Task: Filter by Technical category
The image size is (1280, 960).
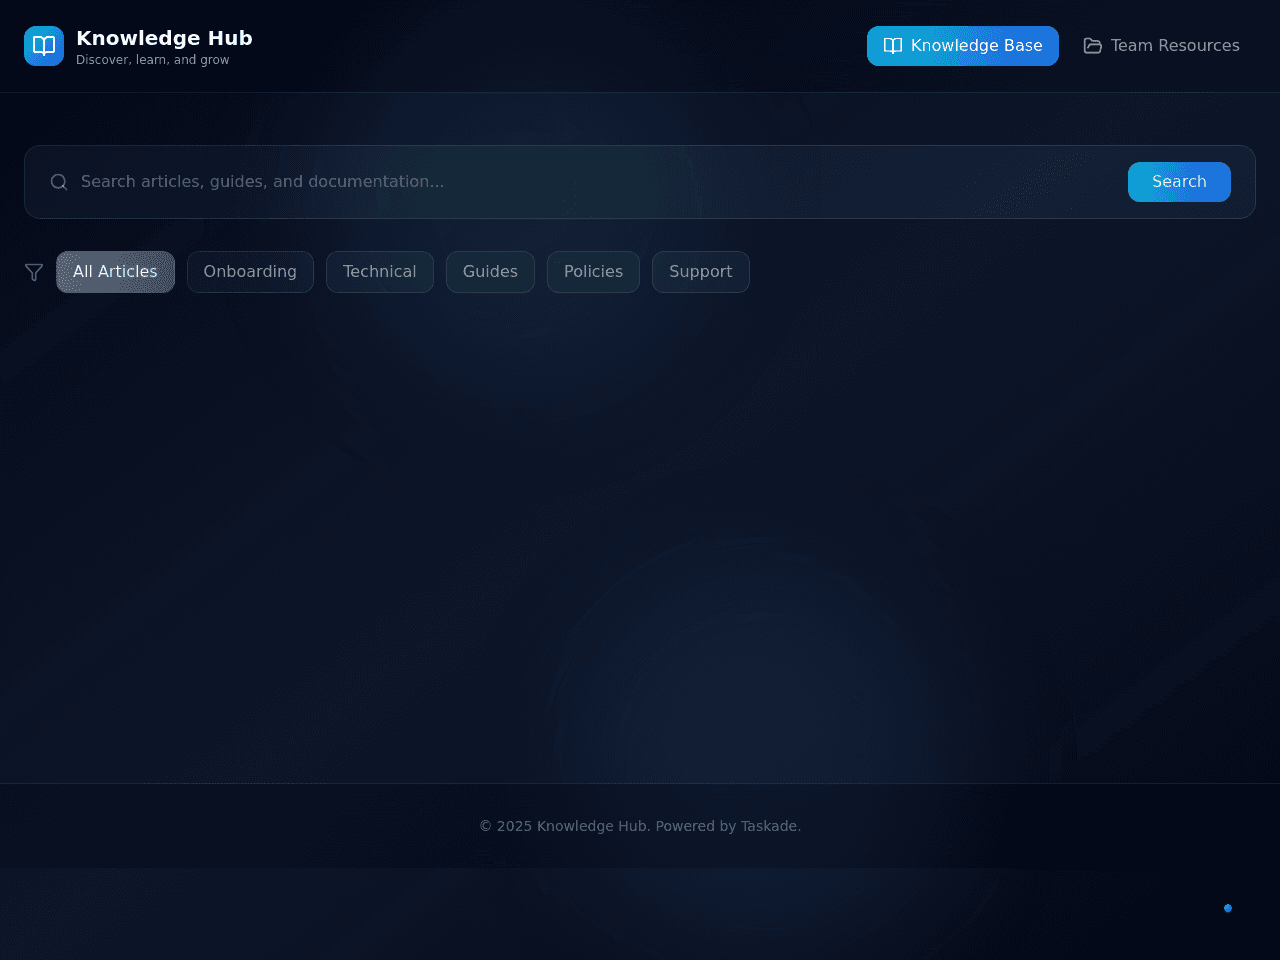Action: pos(380,272)
